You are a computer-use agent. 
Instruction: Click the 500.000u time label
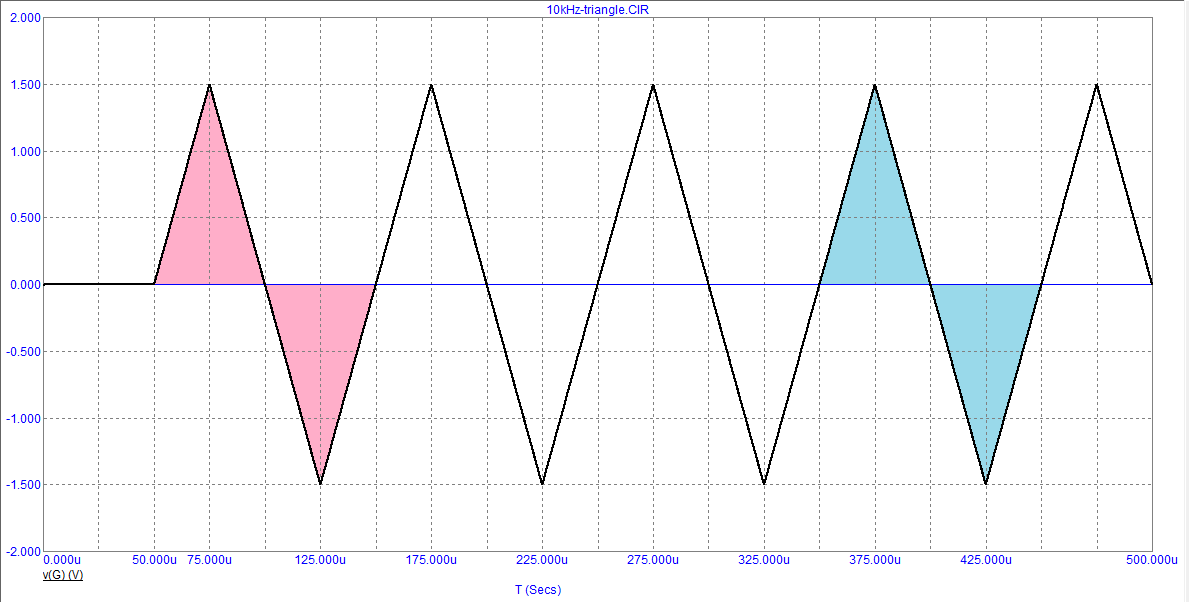point(1151,560)
